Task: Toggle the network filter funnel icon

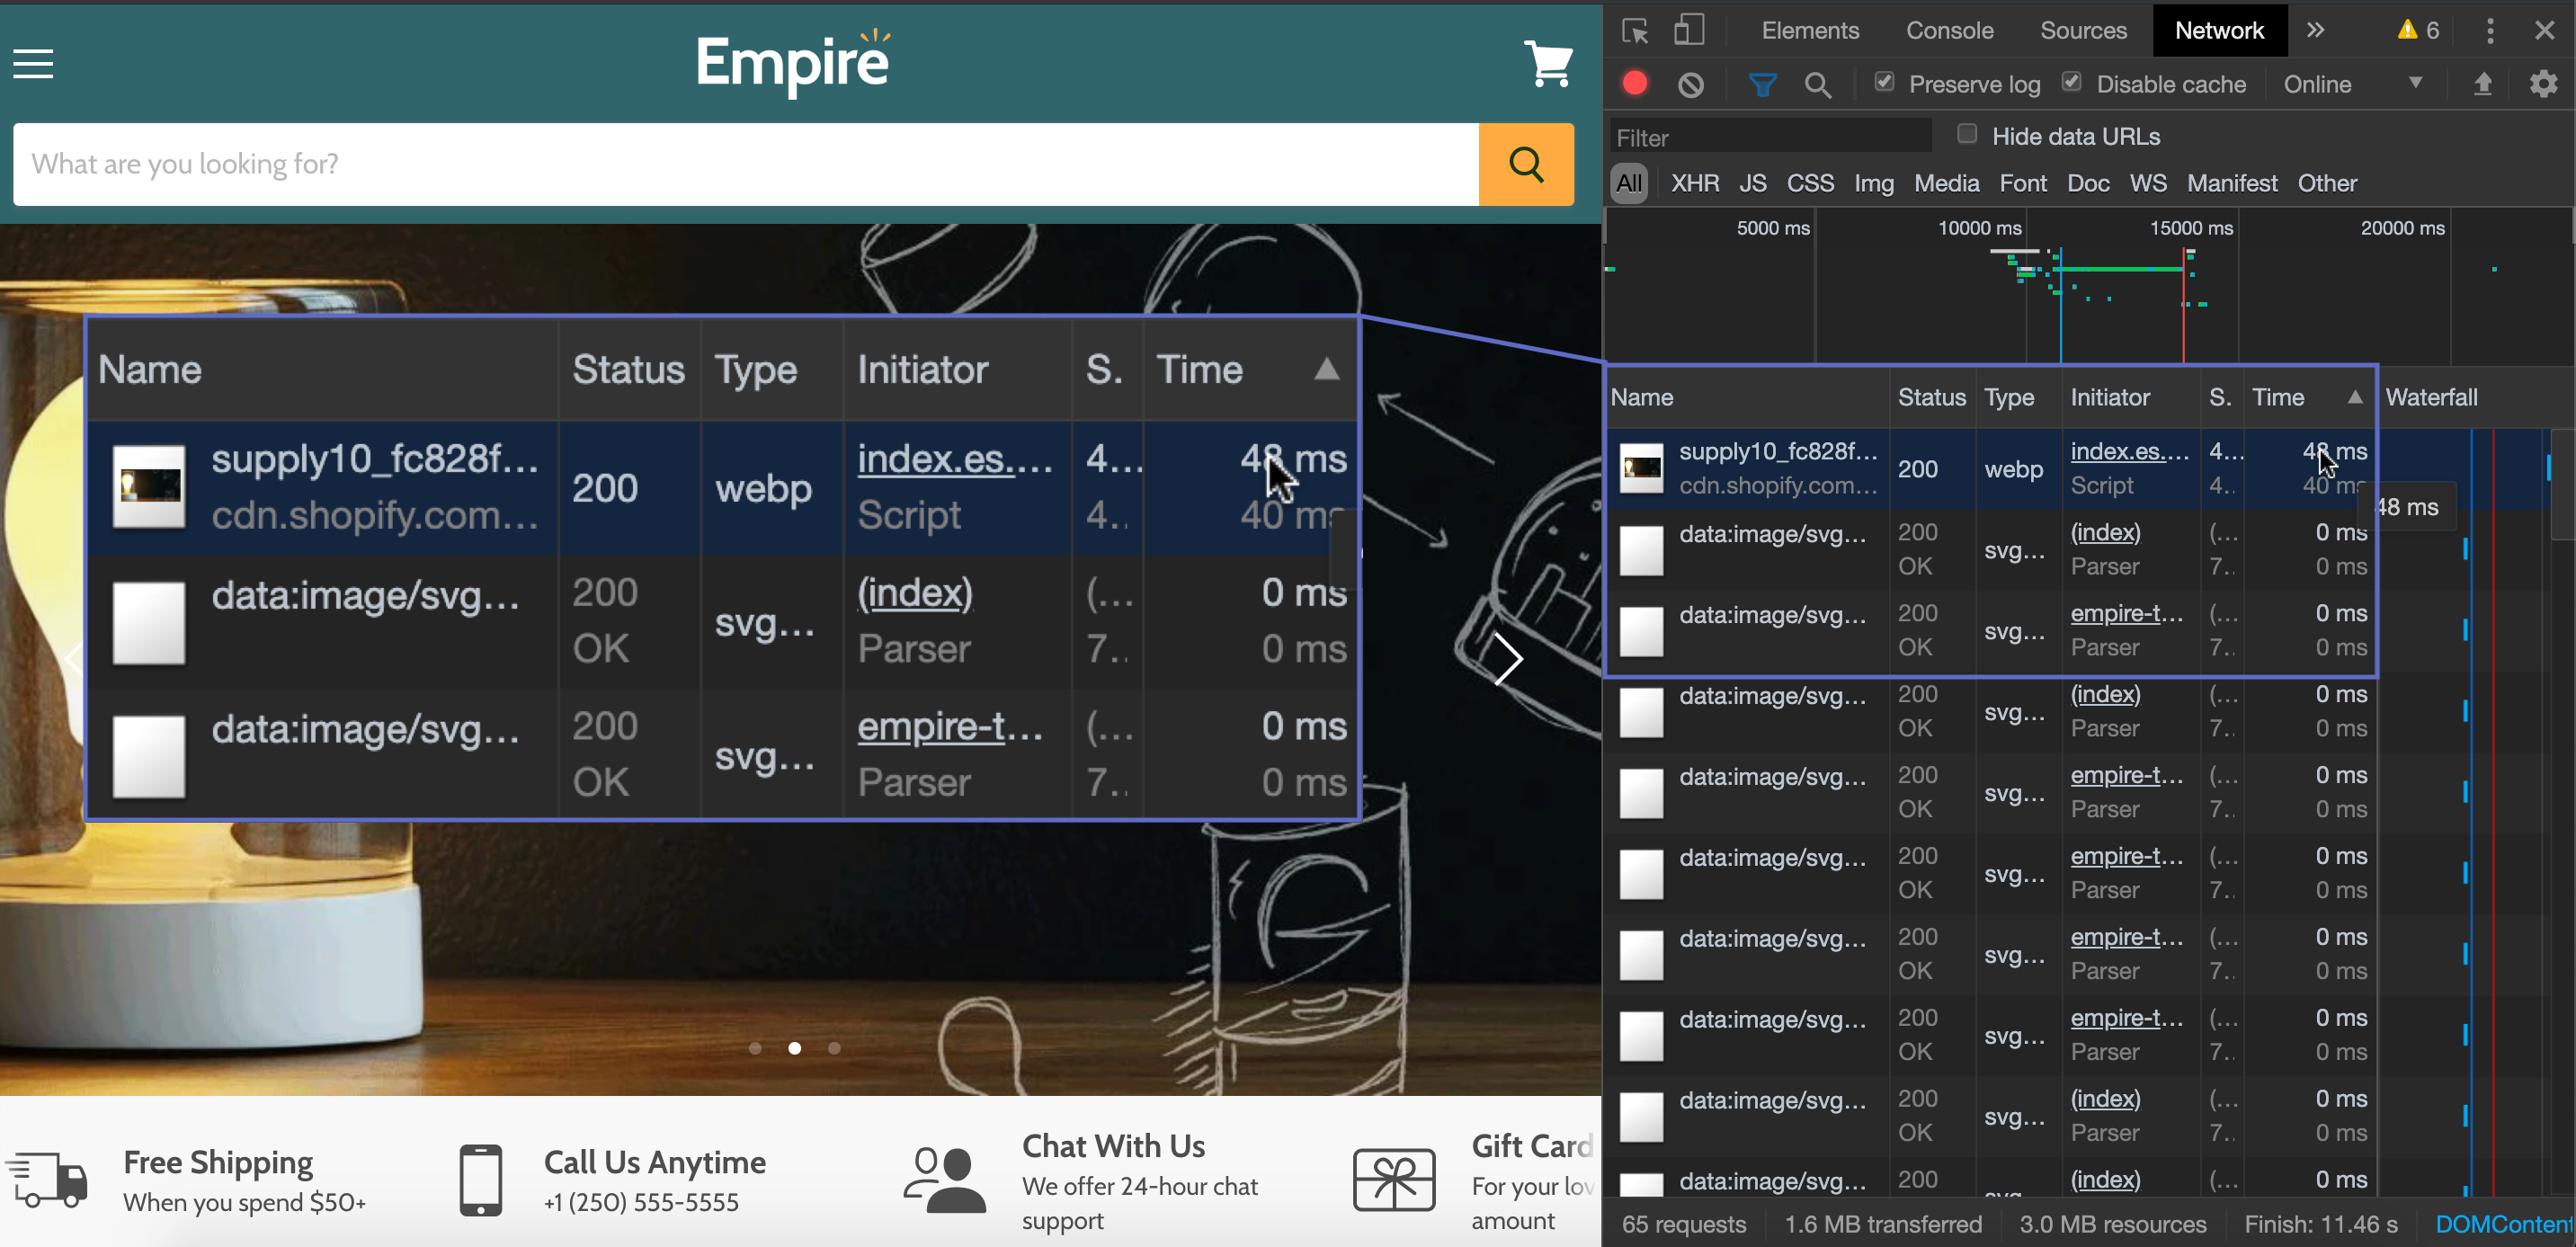Action: coord(1763,85)
